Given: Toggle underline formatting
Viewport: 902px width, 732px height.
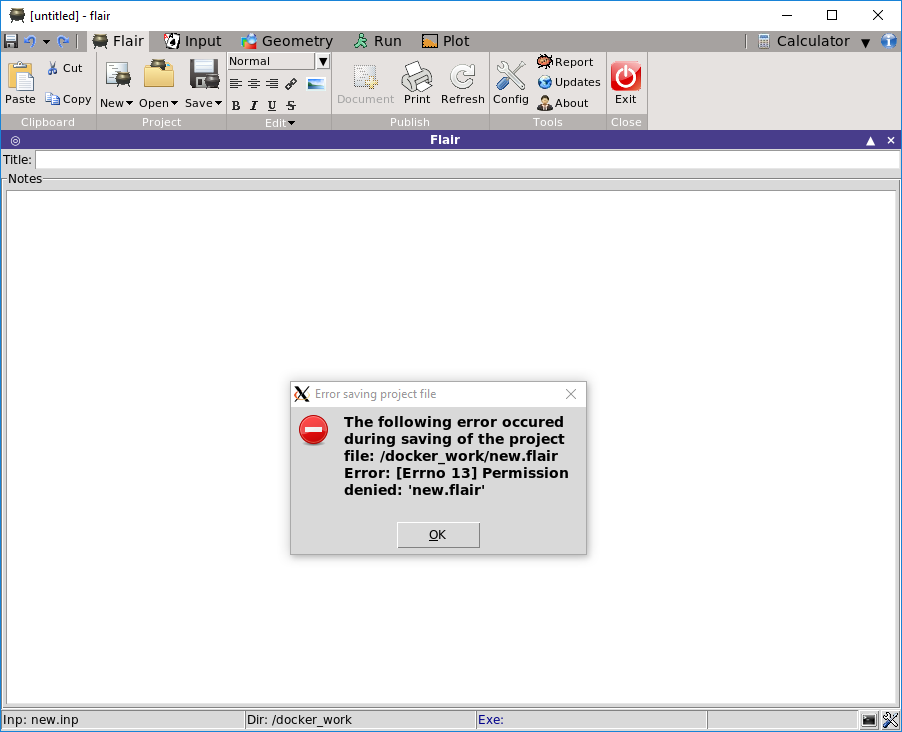Looking at the screenshot, I should click(x=272, y=105).
